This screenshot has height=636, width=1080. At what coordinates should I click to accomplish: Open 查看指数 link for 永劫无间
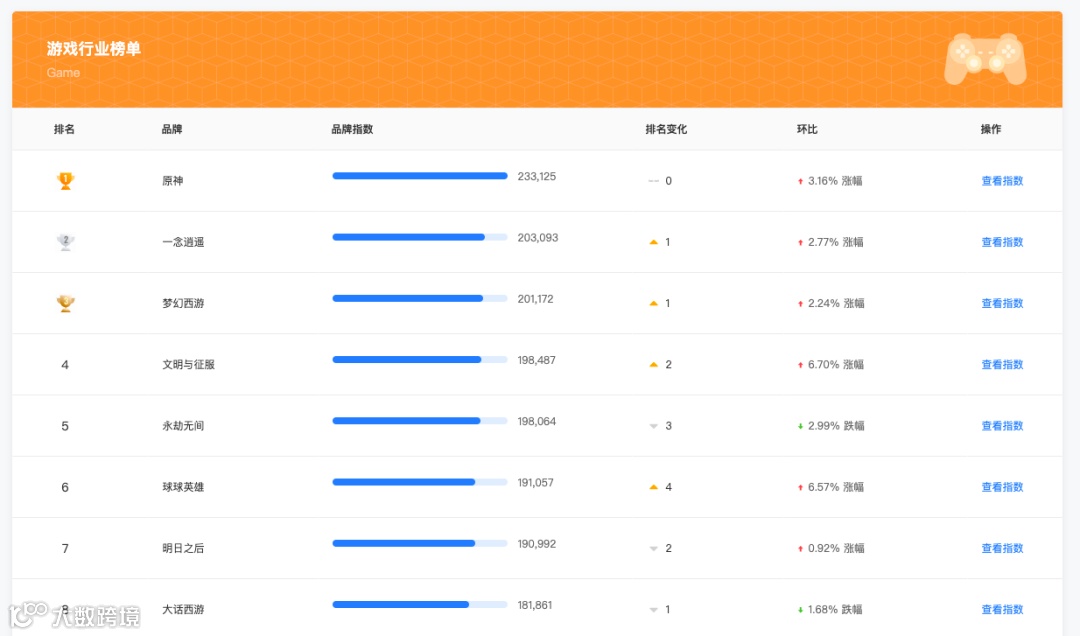pyautogui.click(x=1002, y=427)
